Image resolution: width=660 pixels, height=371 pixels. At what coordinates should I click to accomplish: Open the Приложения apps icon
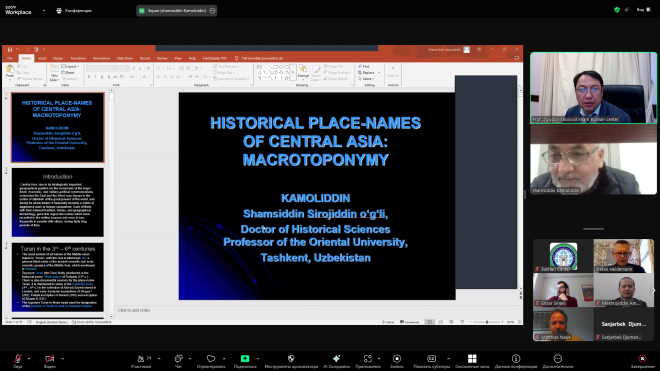coord(368,359)
